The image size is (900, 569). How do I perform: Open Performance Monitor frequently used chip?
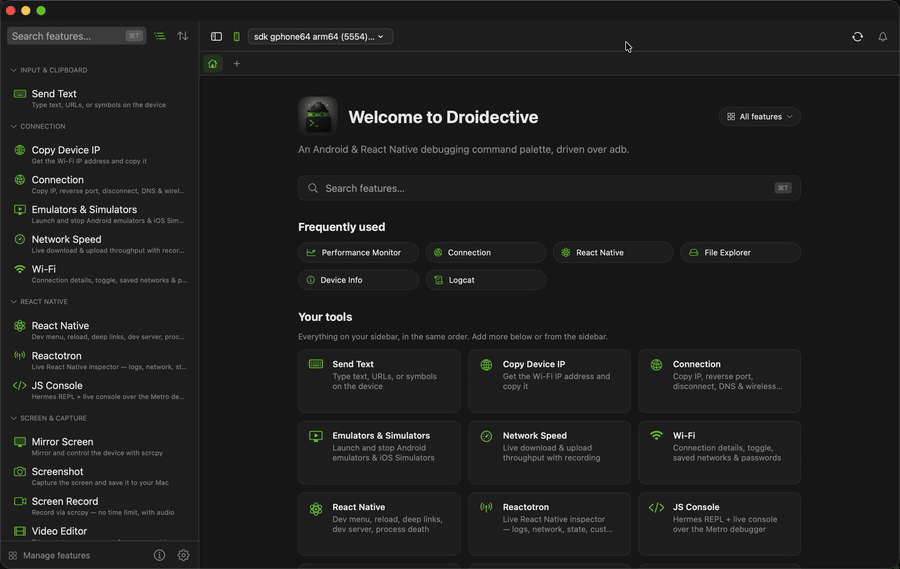(x=358, y=253)
